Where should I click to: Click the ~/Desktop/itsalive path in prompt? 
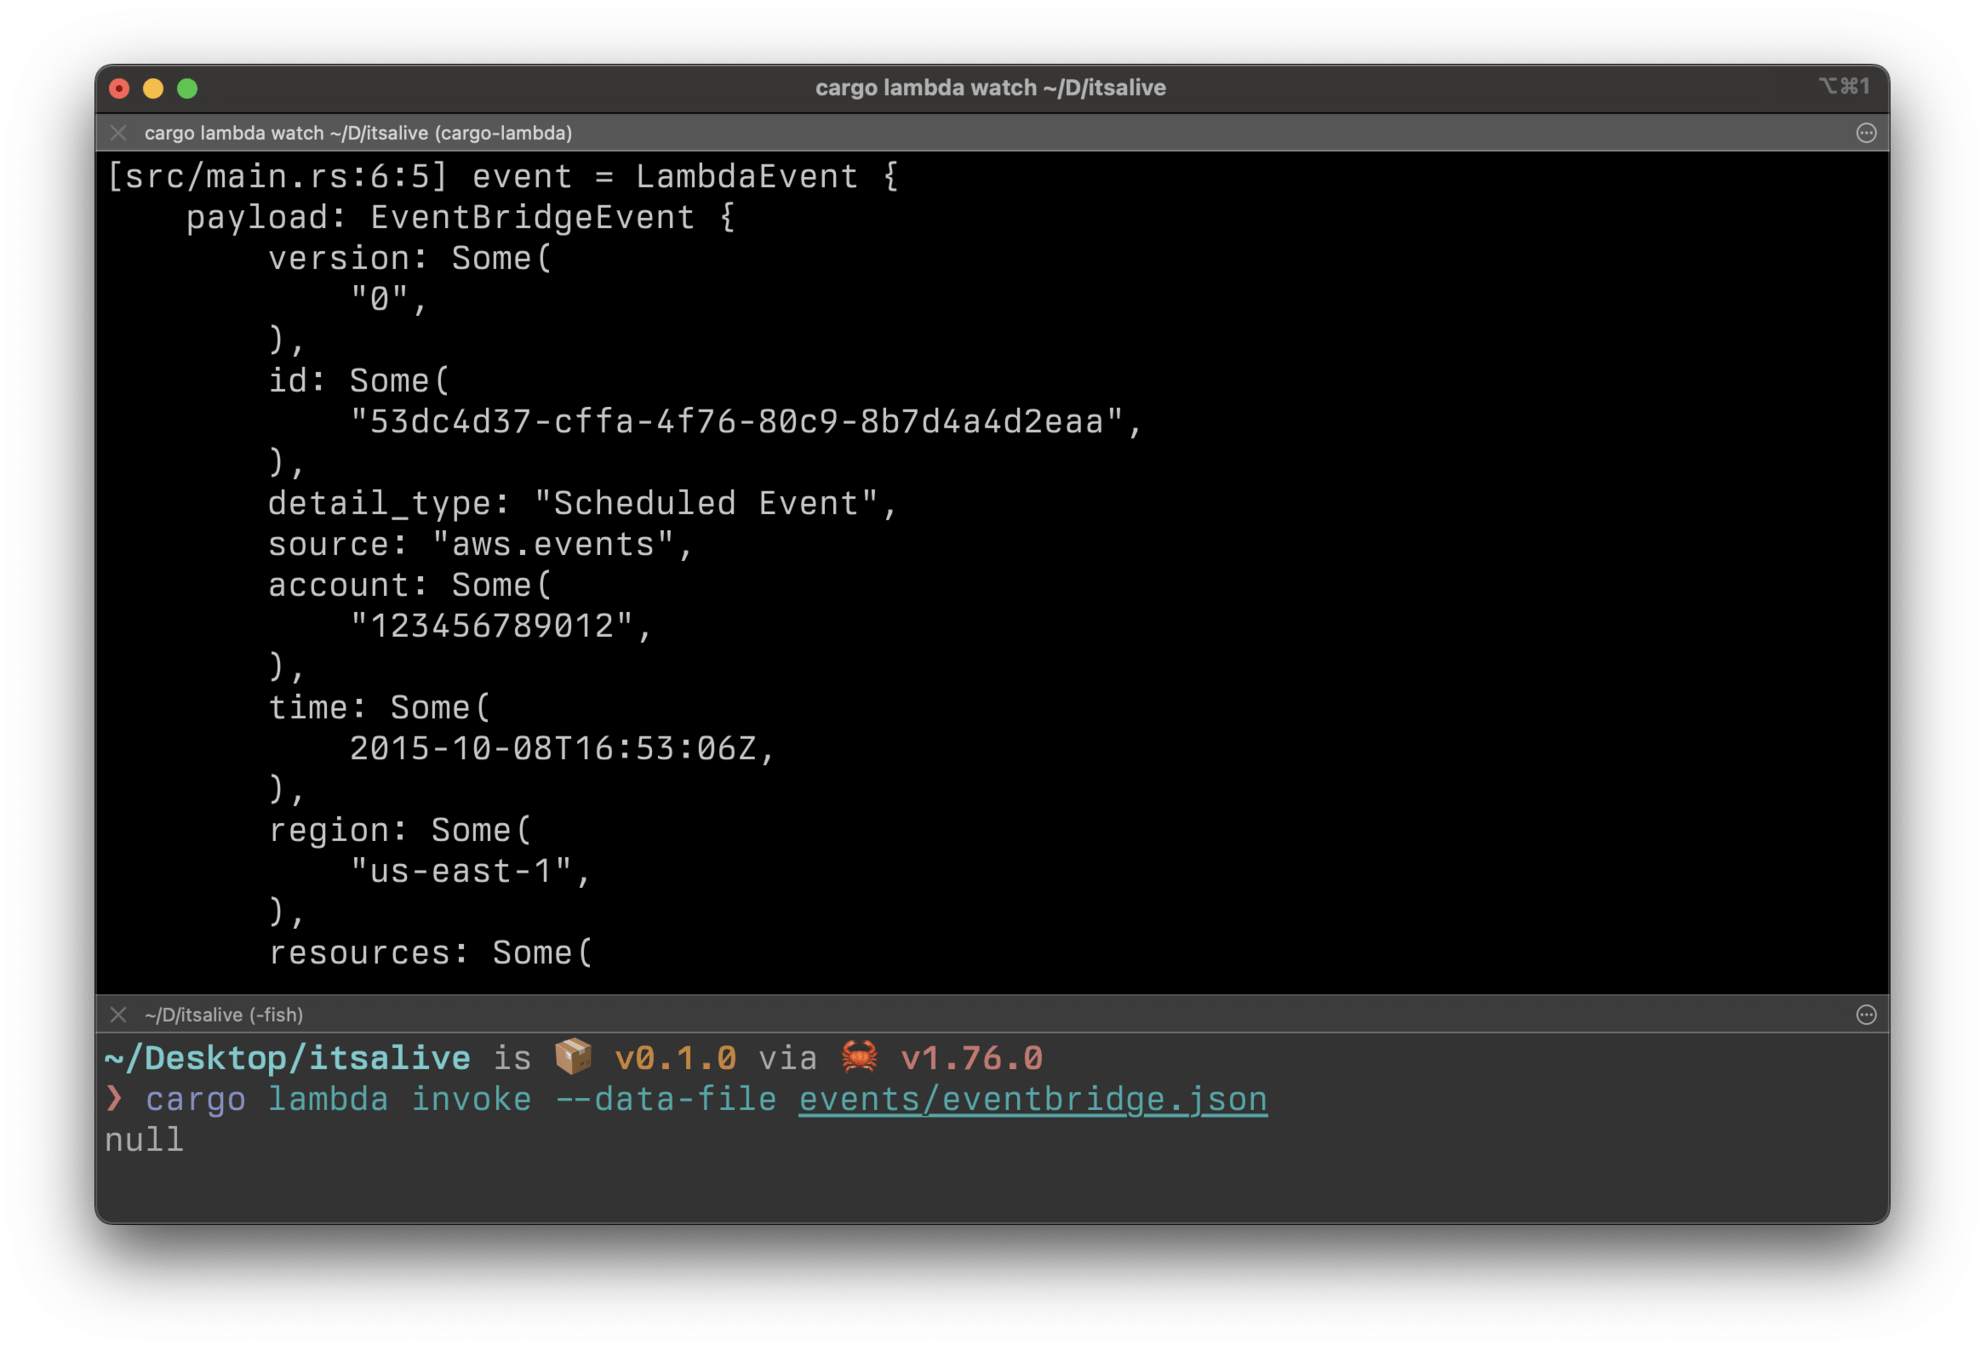(287, 1058)
